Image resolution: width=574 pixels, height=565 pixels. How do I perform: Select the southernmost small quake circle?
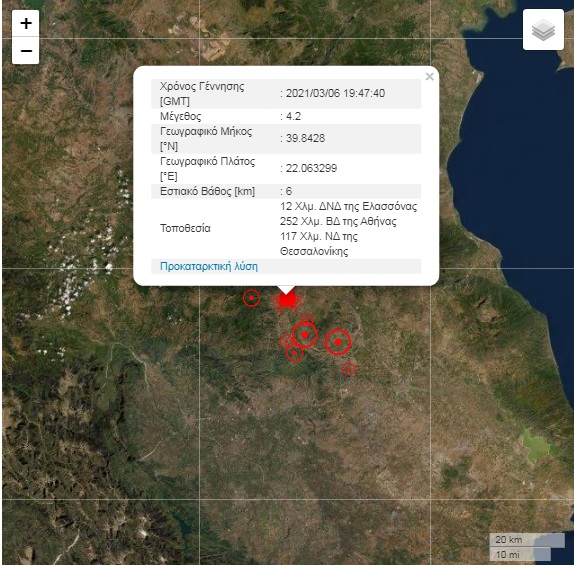(x=348, y=369)
